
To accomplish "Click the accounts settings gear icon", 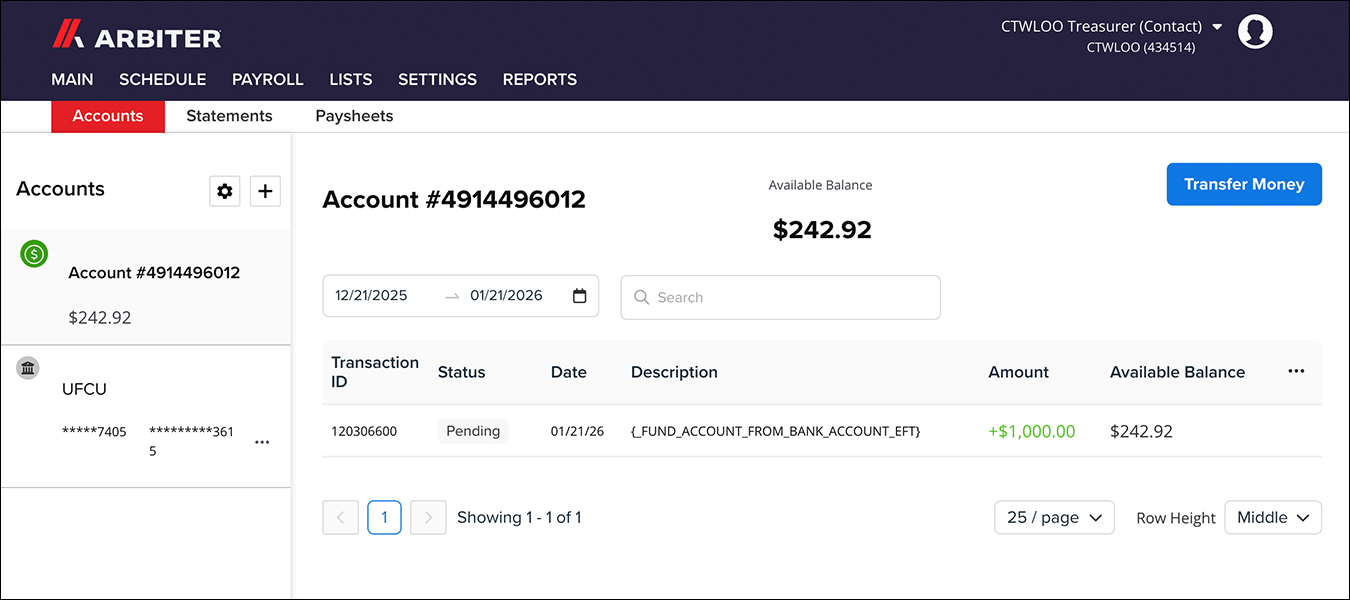I will pos(225,191).
